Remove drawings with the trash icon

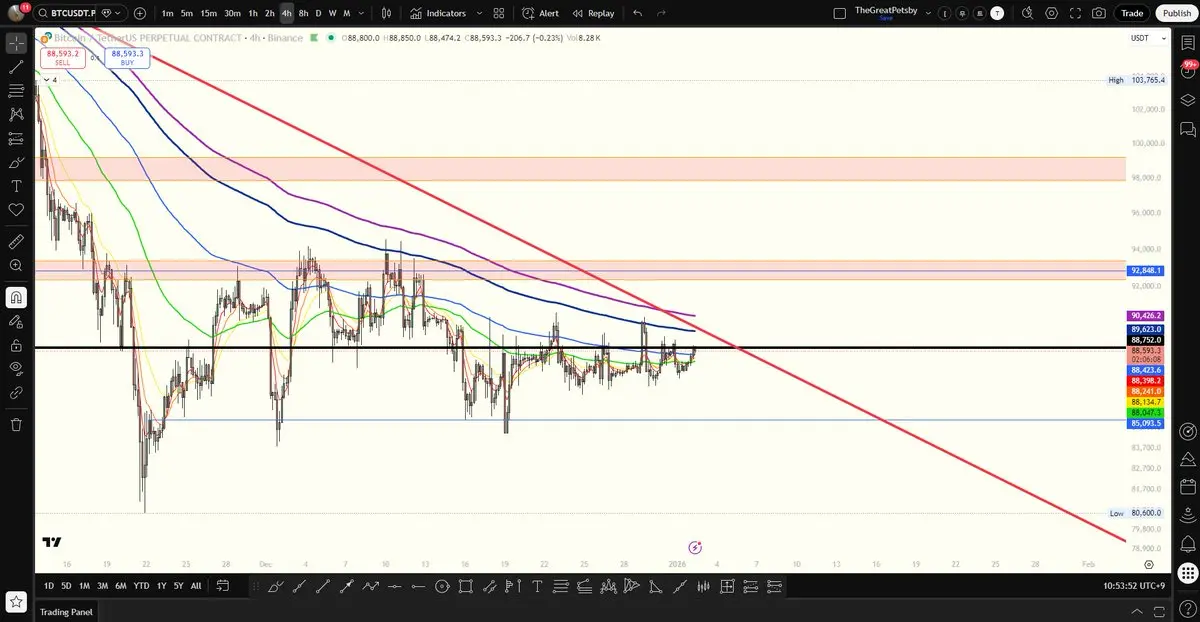coord(16,424)
